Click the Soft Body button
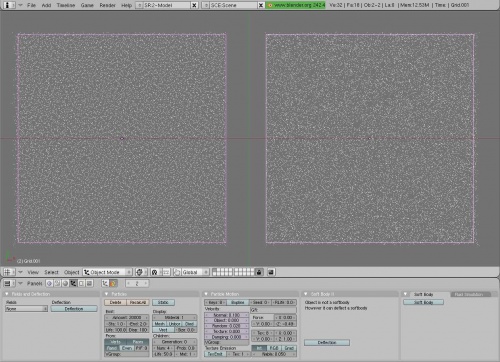 423,302
